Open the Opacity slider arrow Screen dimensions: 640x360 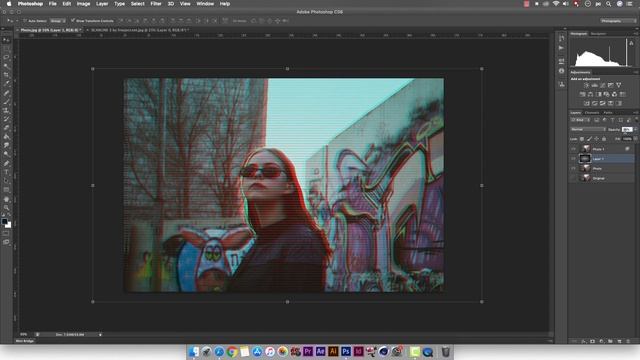tap(635, 129)
